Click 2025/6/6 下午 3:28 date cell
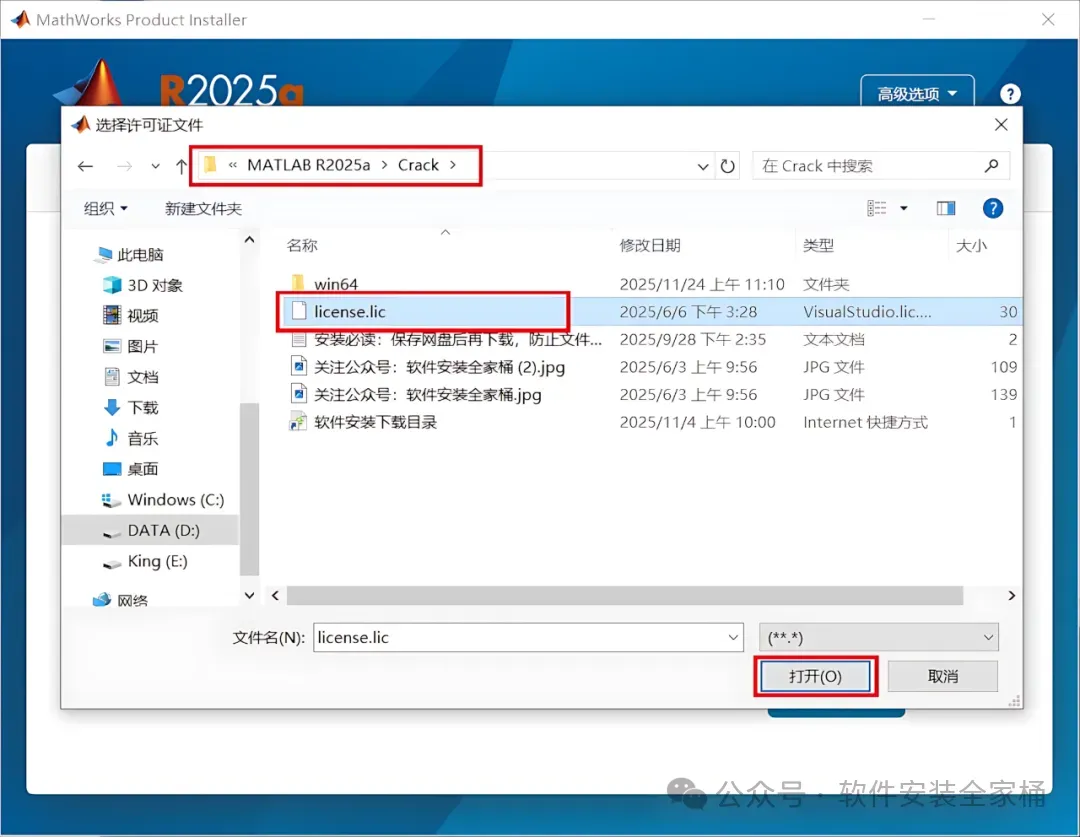Image resolution: width=1080 pixels, height=837 pixels. click(688, 311)
